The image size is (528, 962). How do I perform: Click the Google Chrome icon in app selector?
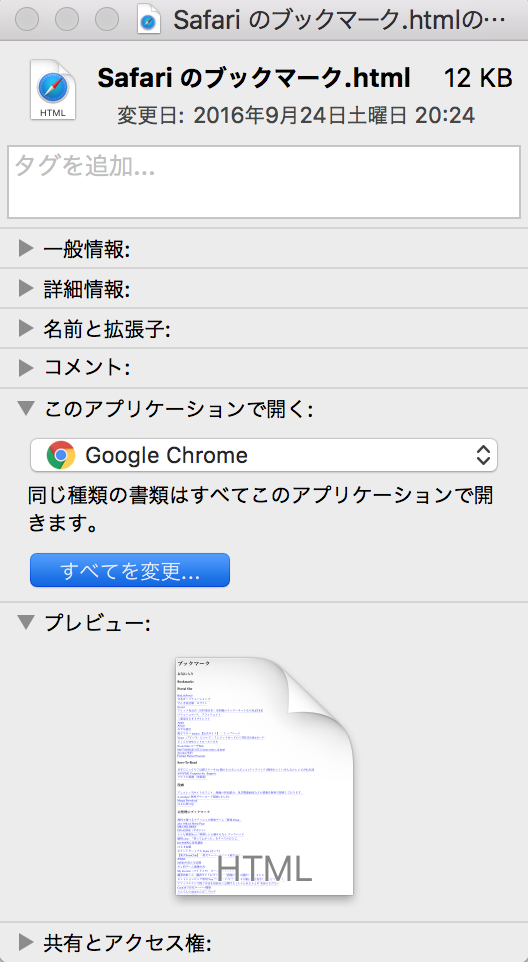point(61,455)
